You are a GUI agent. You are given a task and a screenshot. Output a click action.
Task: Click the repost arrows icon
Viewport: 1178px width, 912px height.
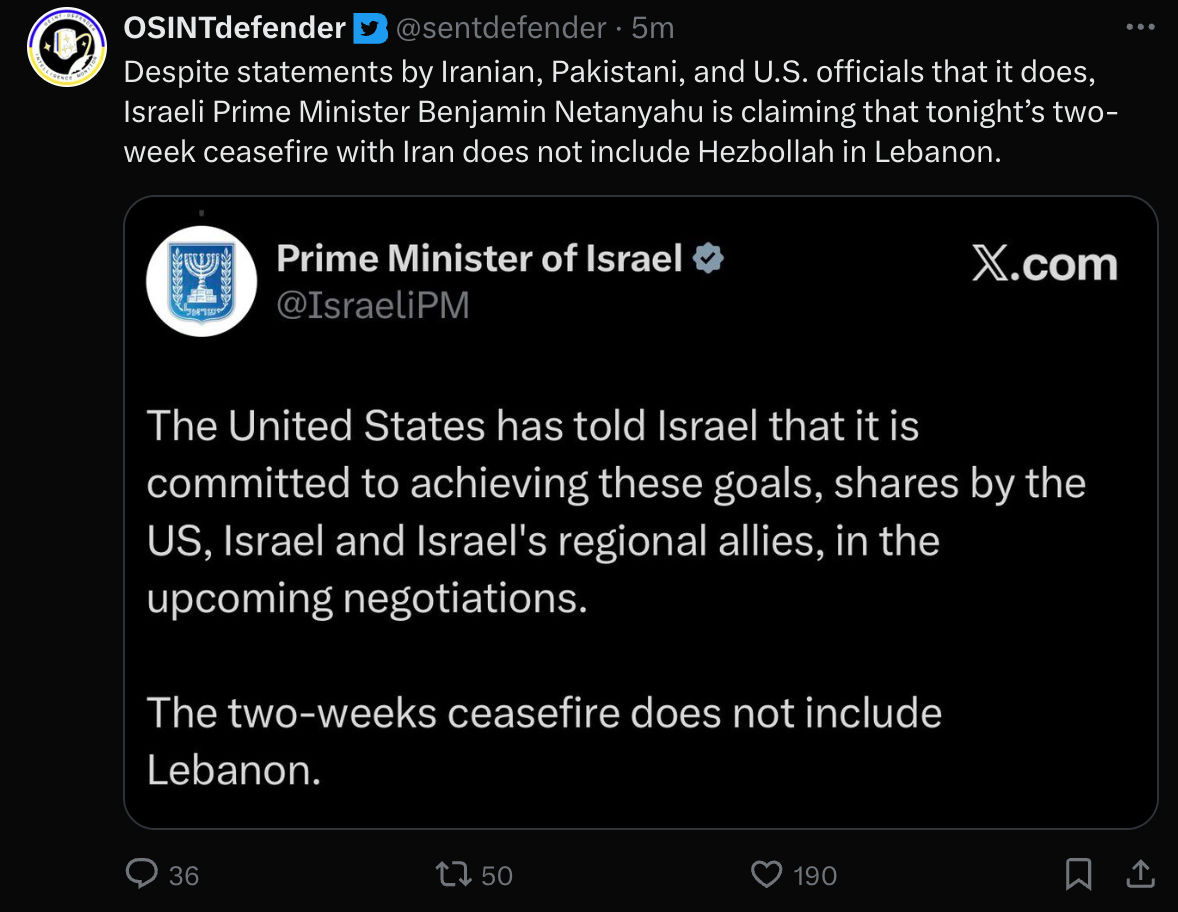(x=454, y=875)
